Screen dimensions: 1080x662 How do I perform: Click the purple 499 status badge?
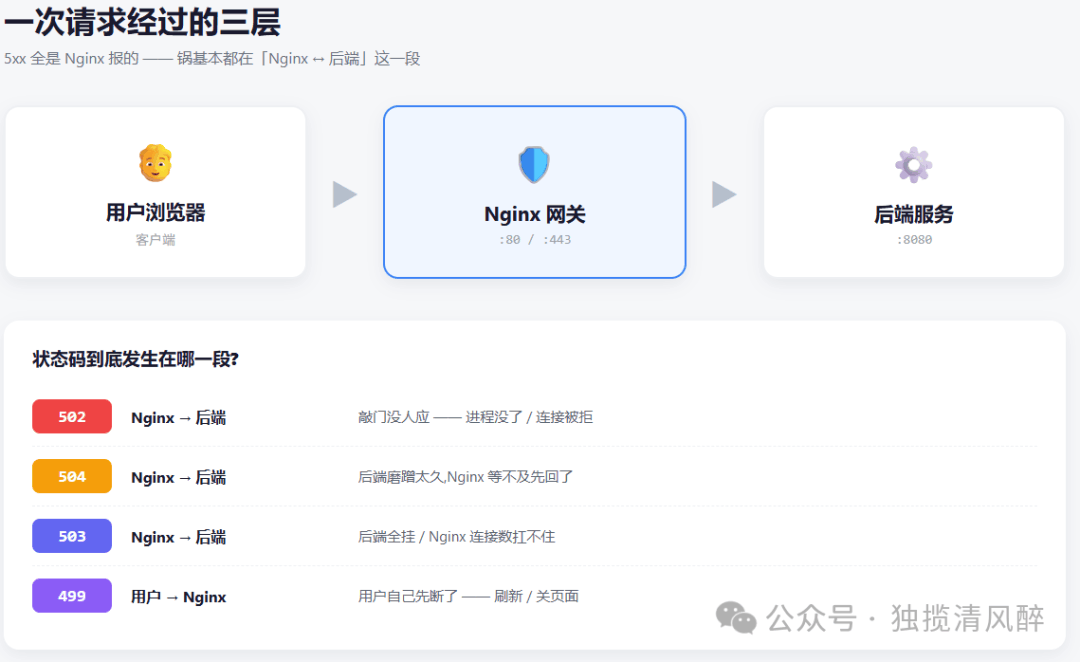[72, 596]
